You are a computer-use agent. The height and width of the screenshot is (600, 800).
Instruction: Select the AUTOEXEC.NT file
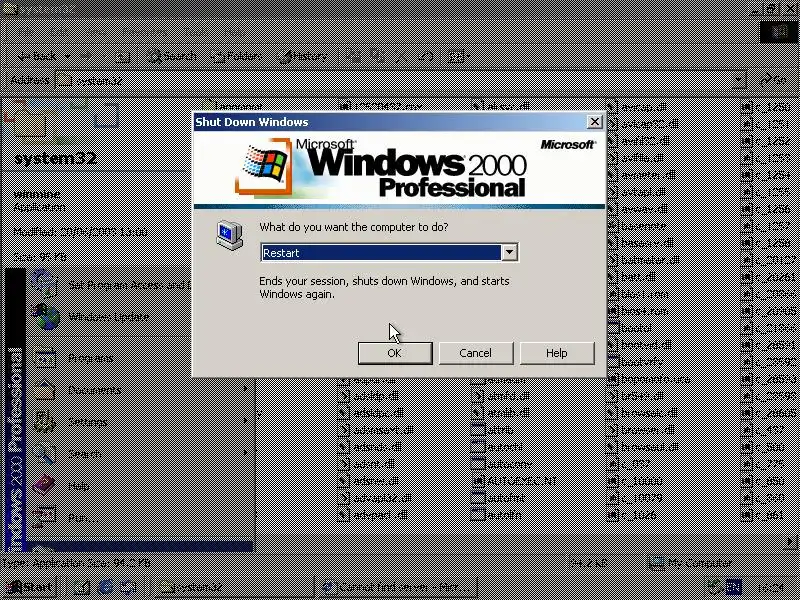(514, 481)
